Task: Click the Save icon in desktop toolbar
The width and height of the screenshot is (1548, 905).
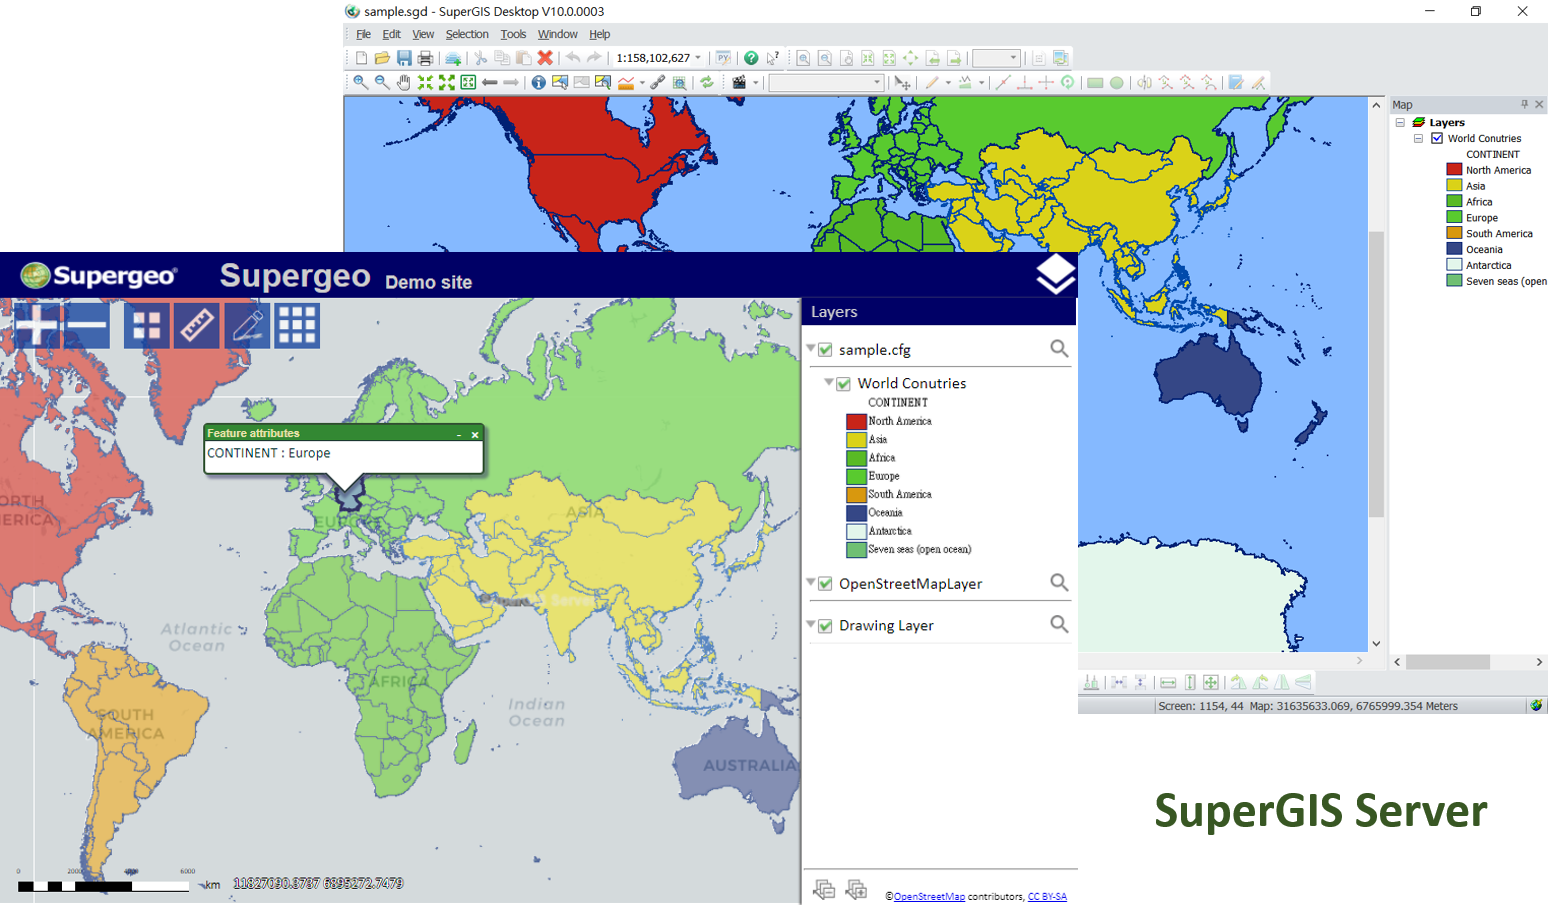Action: click(404, 58)
